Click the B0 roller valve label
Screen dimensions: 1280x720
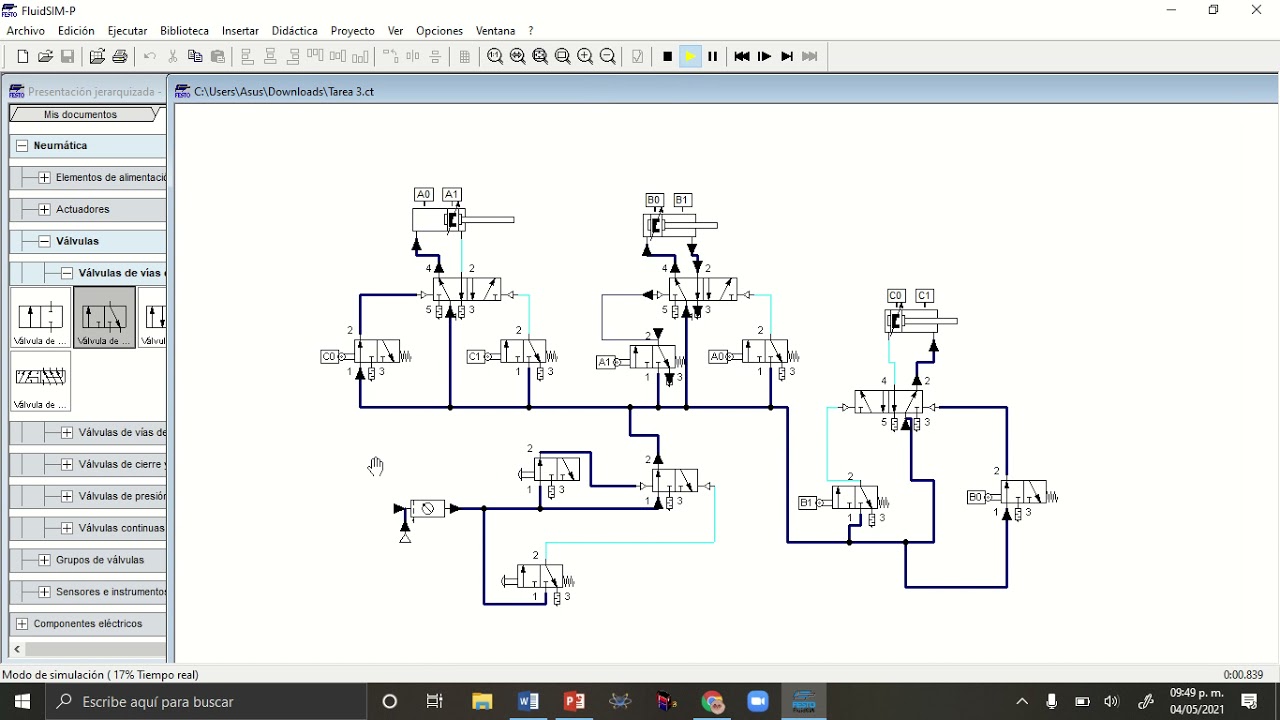click(x=976, y=497)
